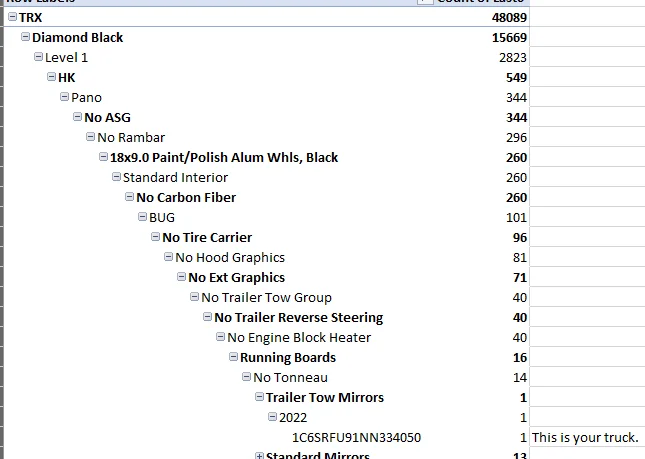Screen dimensions: 645x459
Task: Select the VIN 1C6SRFU91NN334050 cell
Action: tap(356, 438)
